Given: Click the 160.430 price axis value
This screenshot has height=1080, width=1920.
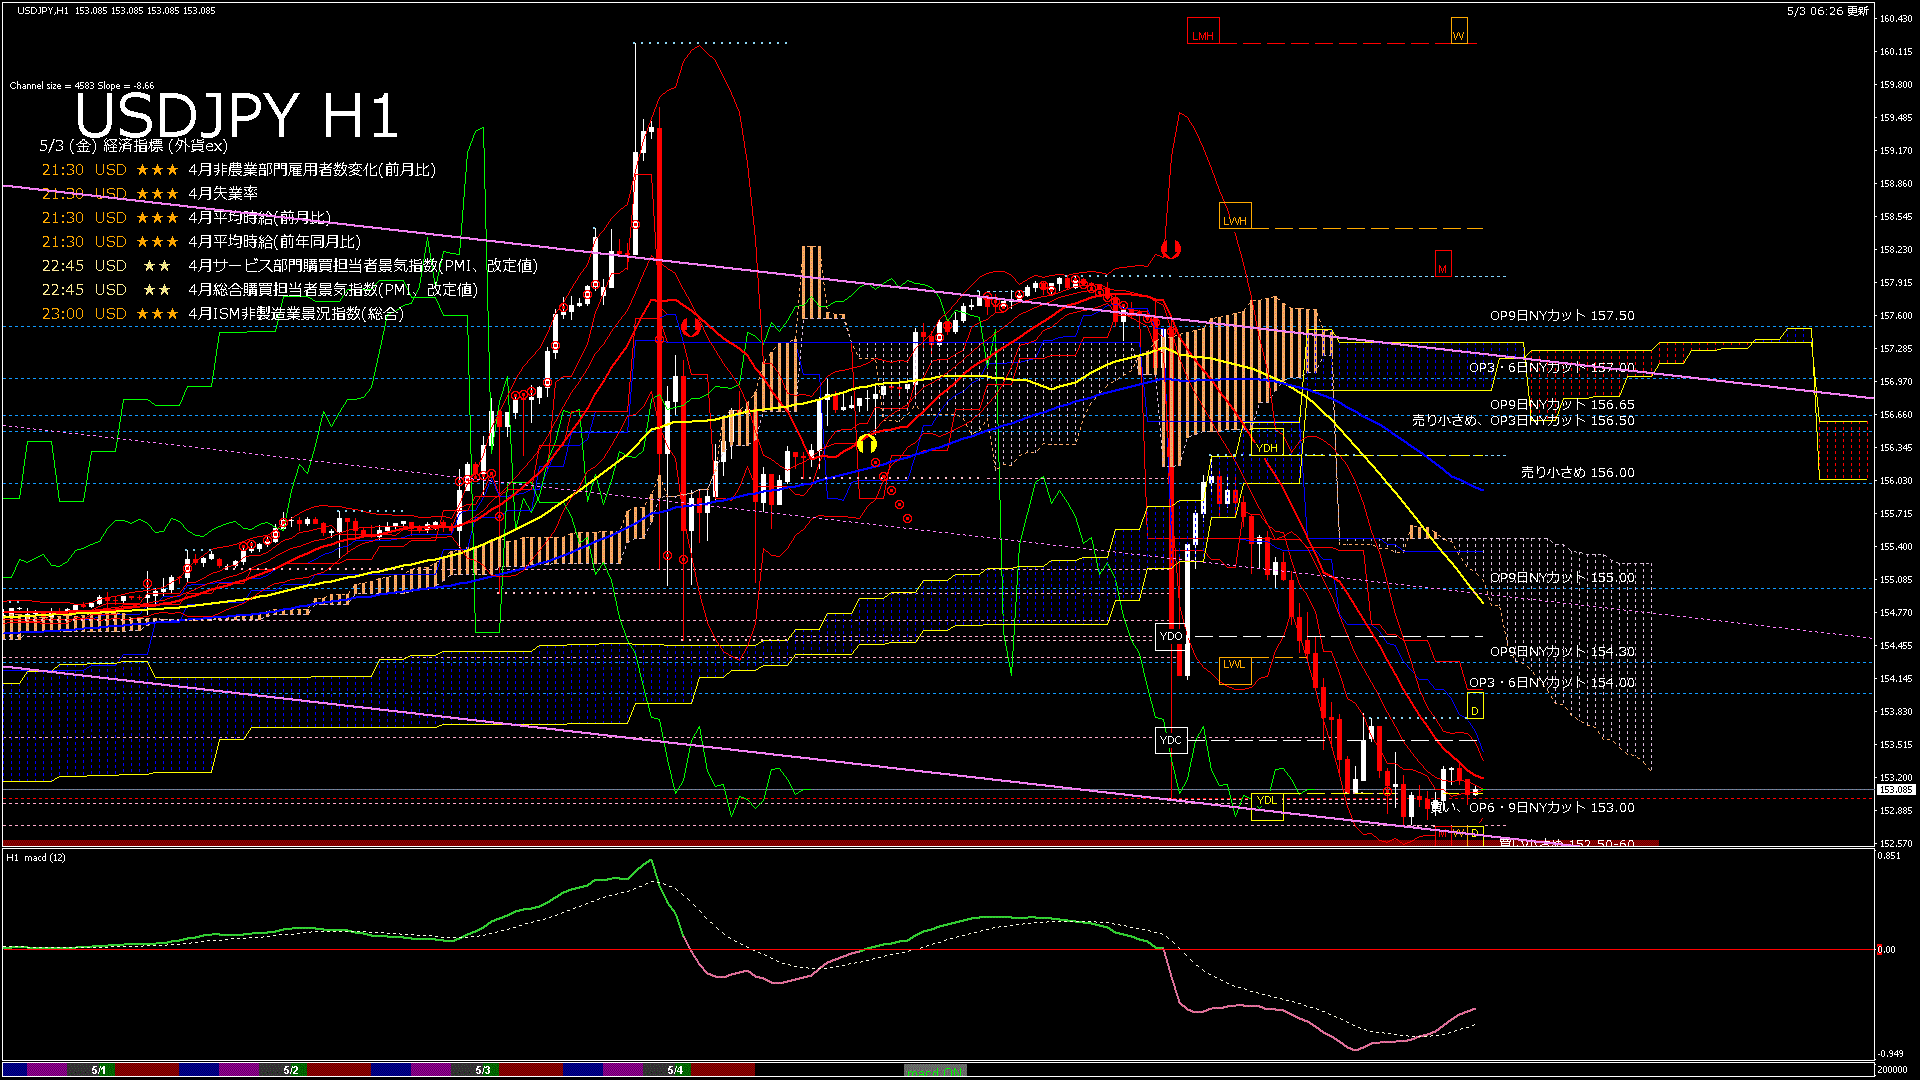Looking at the screenshot, I should [x=1896, y=19].
